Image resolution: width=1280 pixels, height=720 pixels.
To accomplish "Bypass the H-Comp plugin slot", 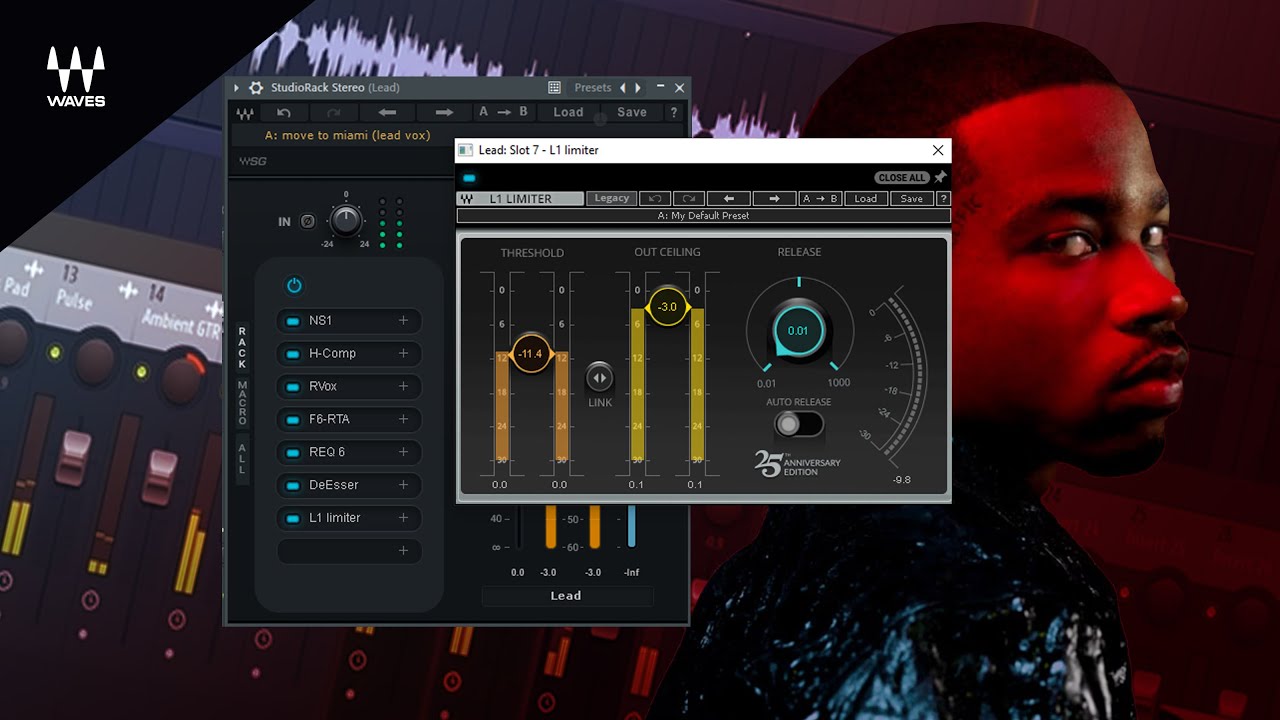I will click(x=293, y=354).
